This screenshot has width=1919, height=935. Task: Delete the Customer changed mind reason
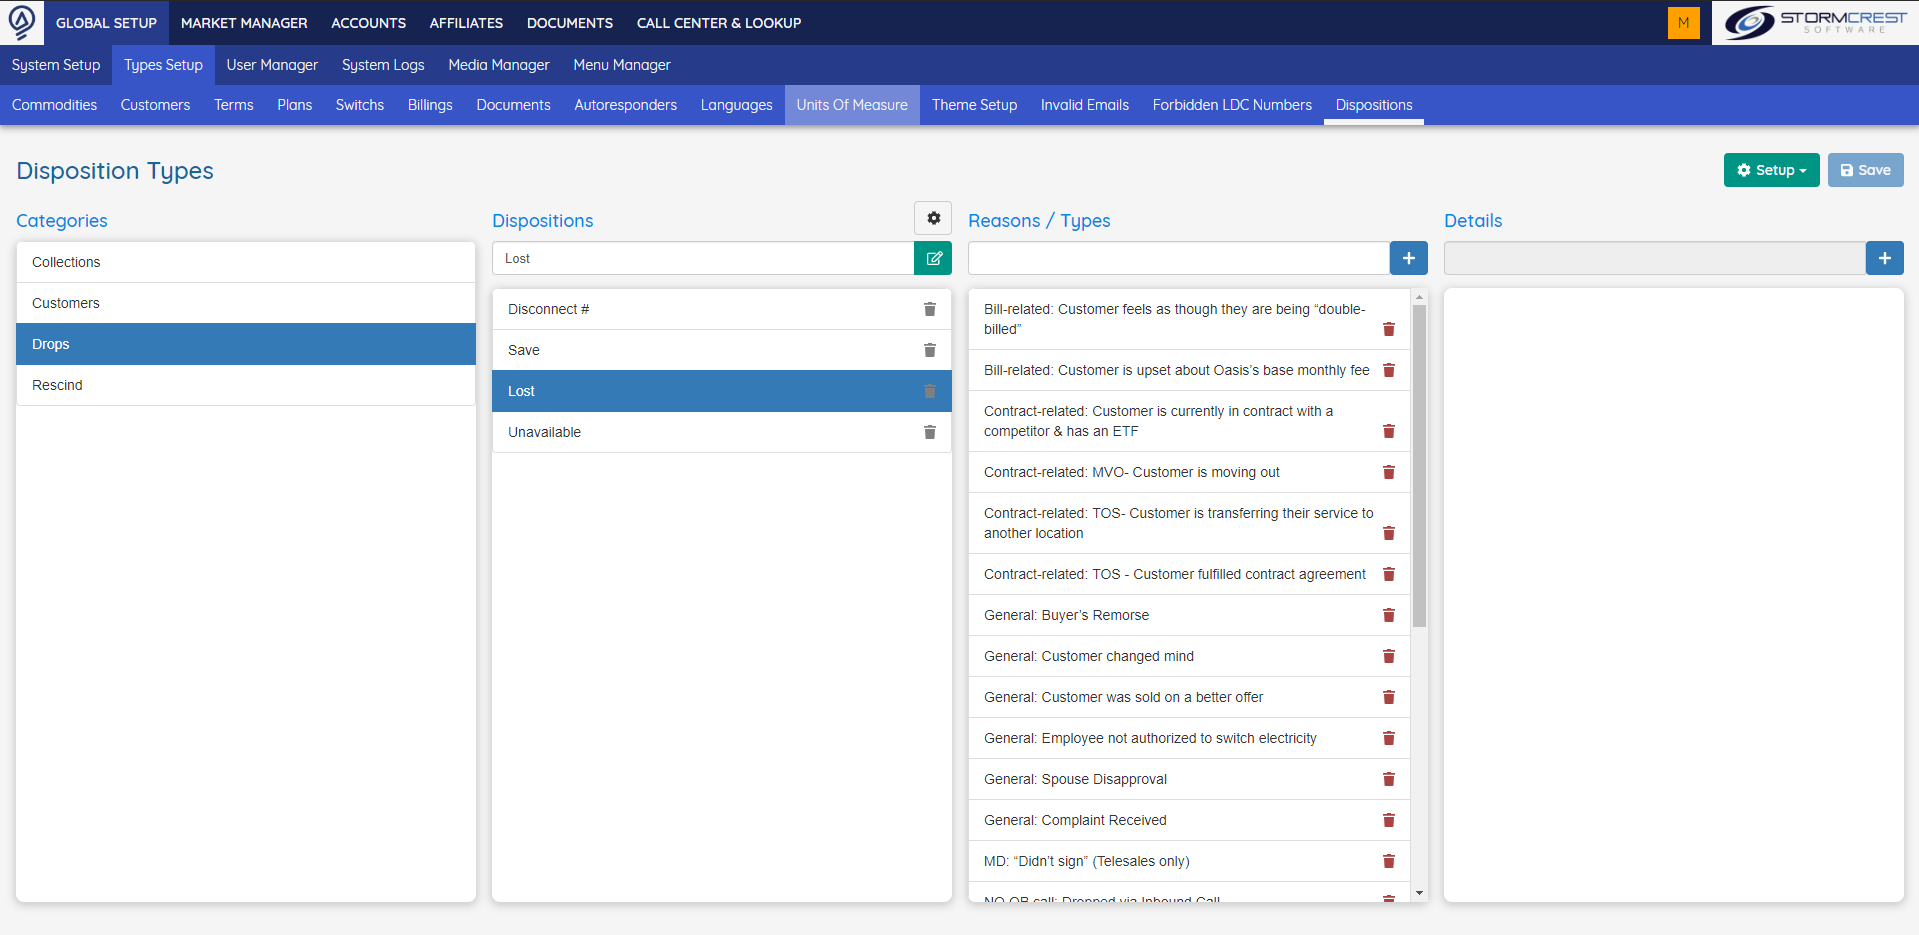1388,656
